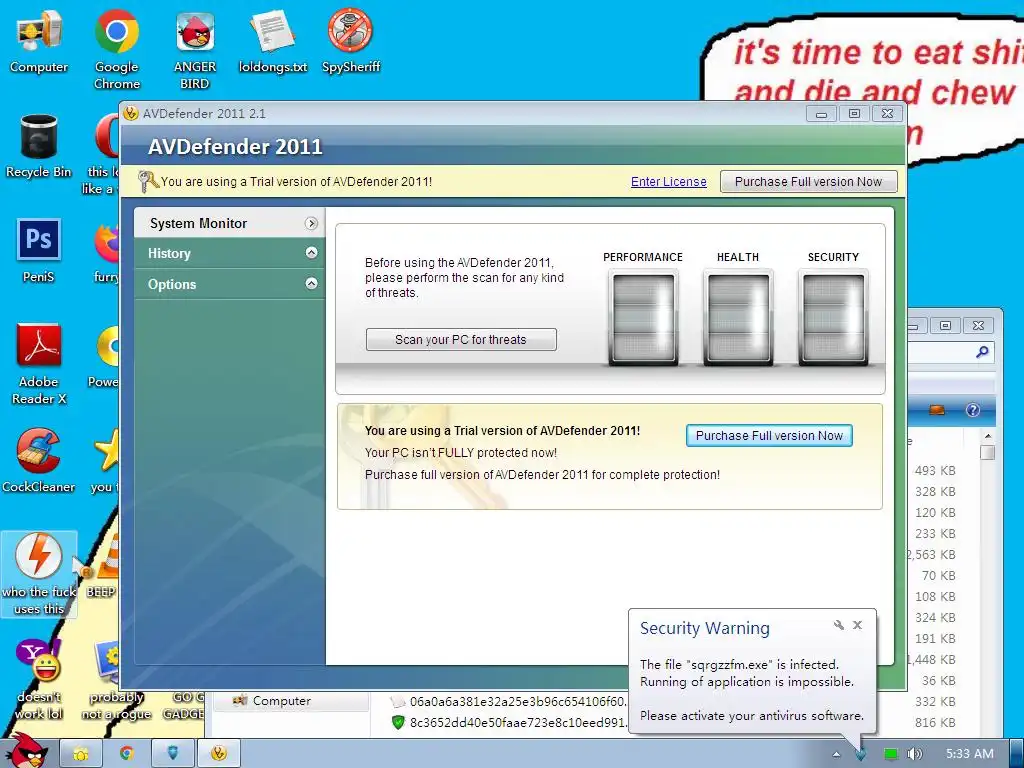Expand the Options section chevron
This screenshot has width=1024, height=768.
pos(312,283)
